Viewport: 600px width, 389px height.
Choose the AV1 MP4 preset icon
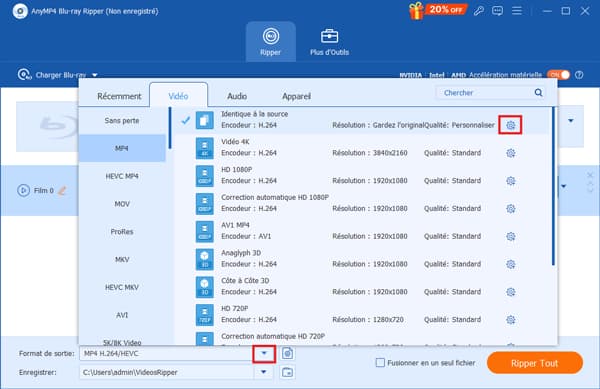pyautogui.click(x=204, y=231)
